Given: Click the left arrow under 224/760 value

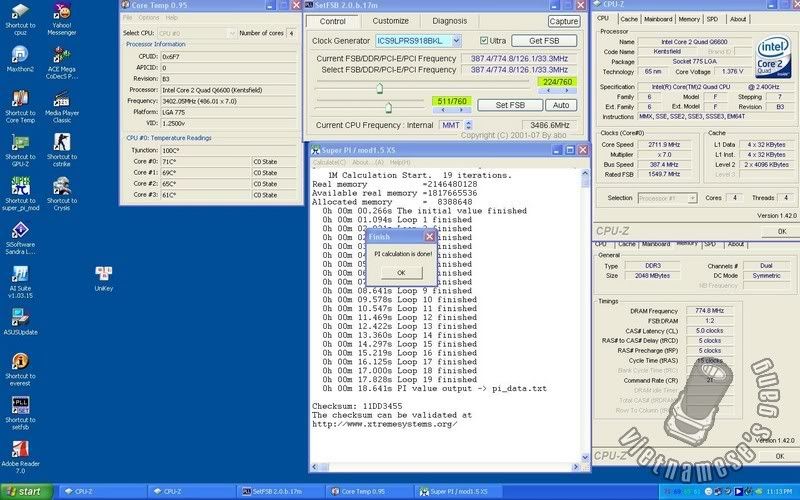Looking at the screenshot, I should point(548,90).
